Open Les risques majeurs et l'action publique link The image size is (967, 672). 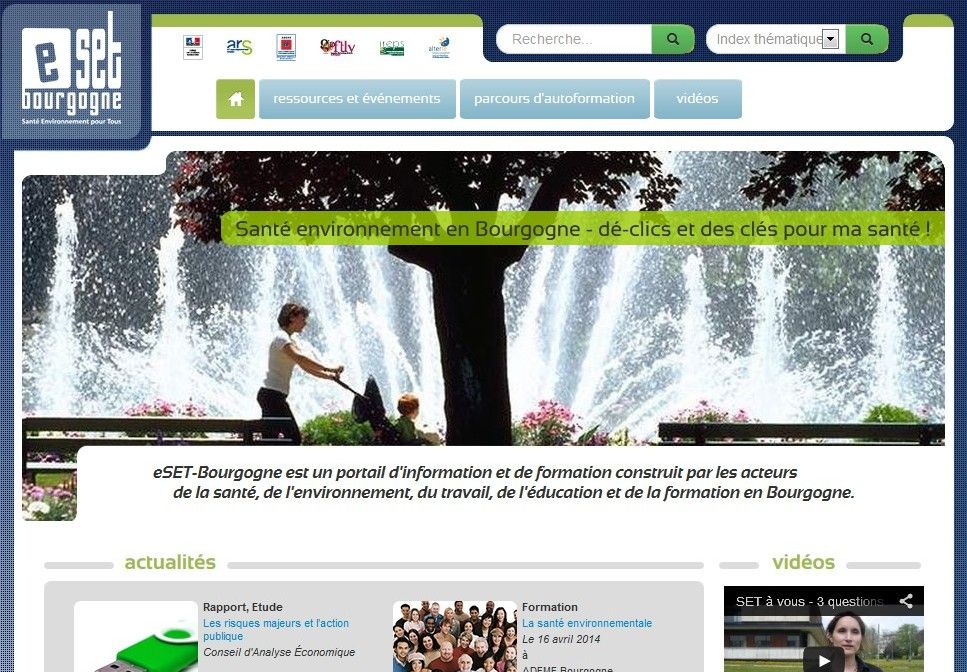(275, 629)
